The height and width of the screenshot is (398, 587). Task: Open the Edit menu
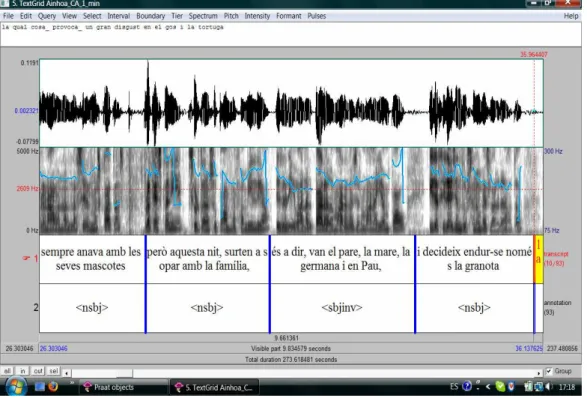[x=26, y=16]
